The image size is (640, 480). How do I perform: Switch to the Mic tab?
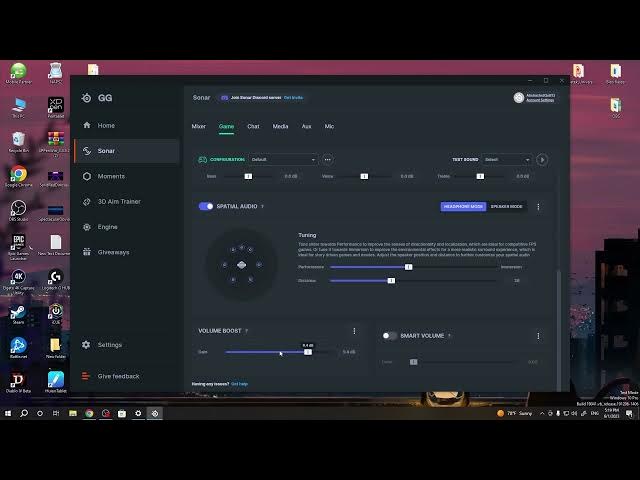329,127
